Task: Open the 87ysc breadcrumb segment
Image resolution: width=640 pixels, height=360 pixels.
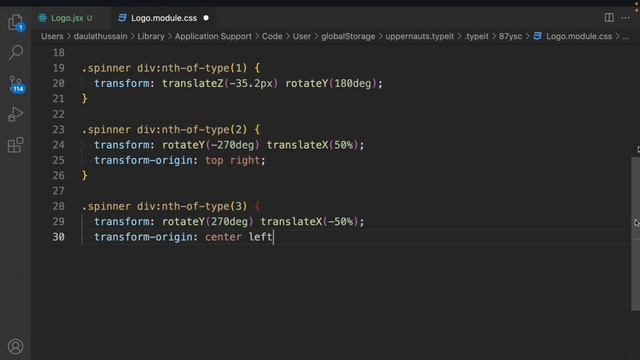Action: tap(510, 36)
